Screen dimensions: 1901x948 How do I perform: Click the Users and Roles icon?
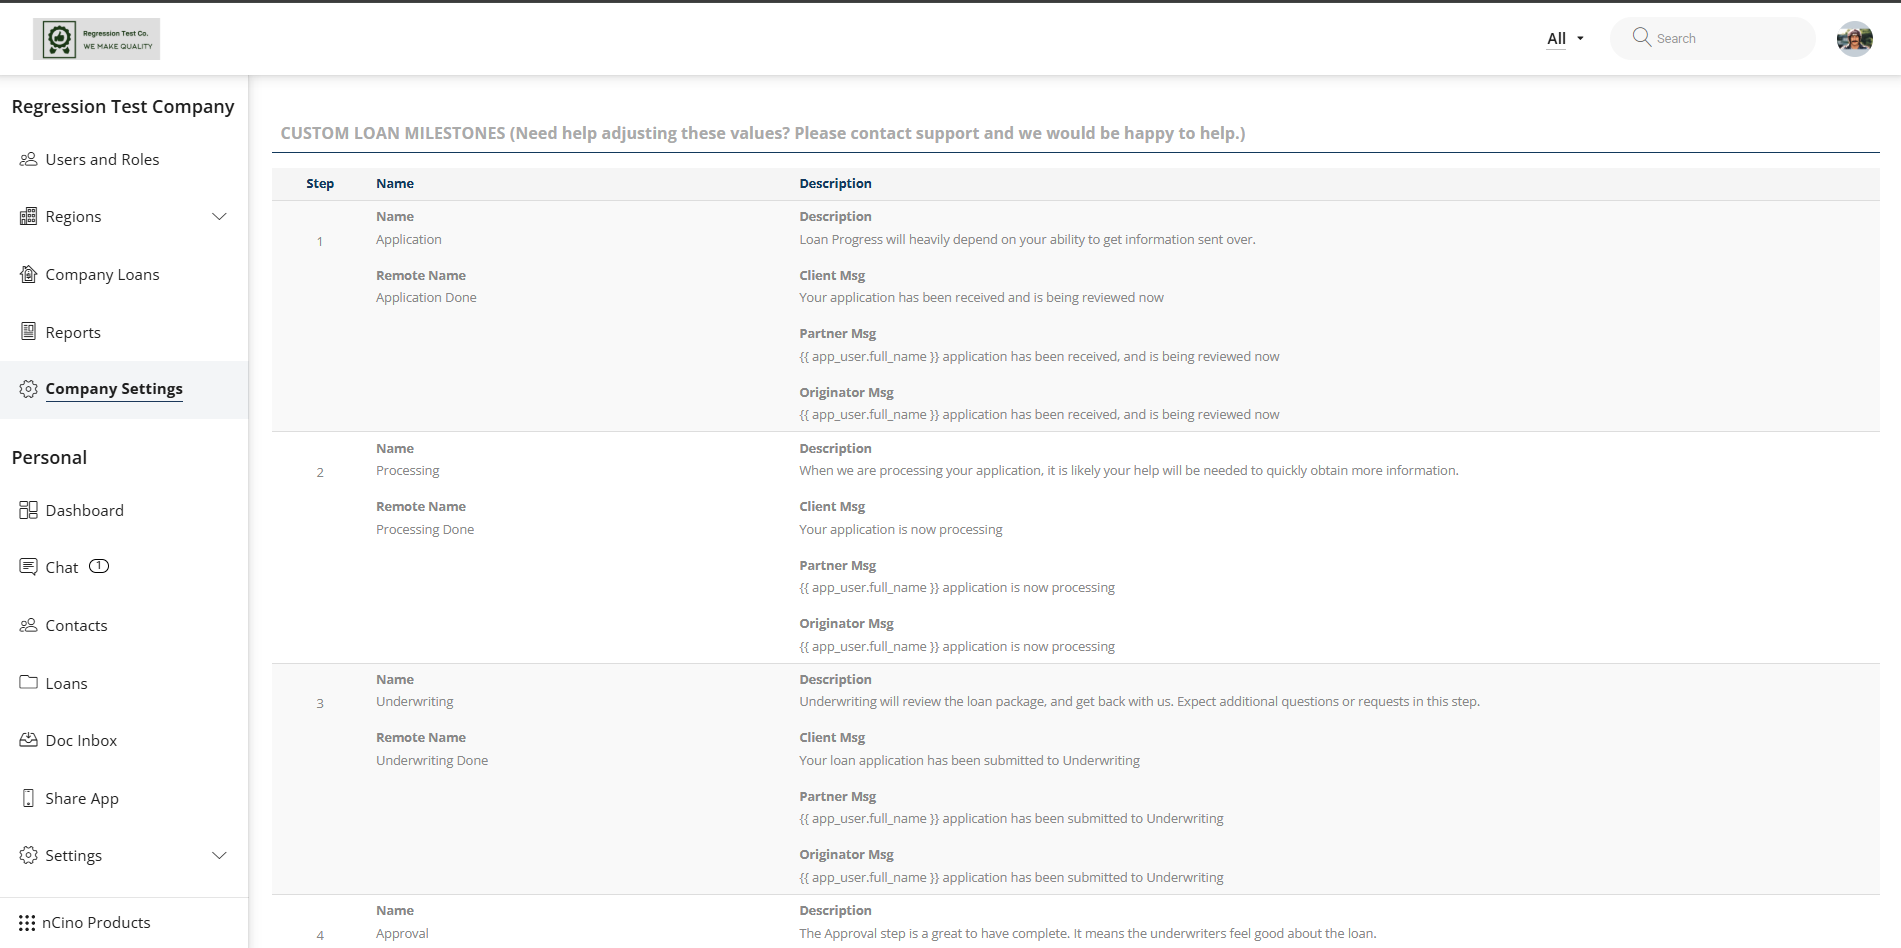[x=28, y=159]
